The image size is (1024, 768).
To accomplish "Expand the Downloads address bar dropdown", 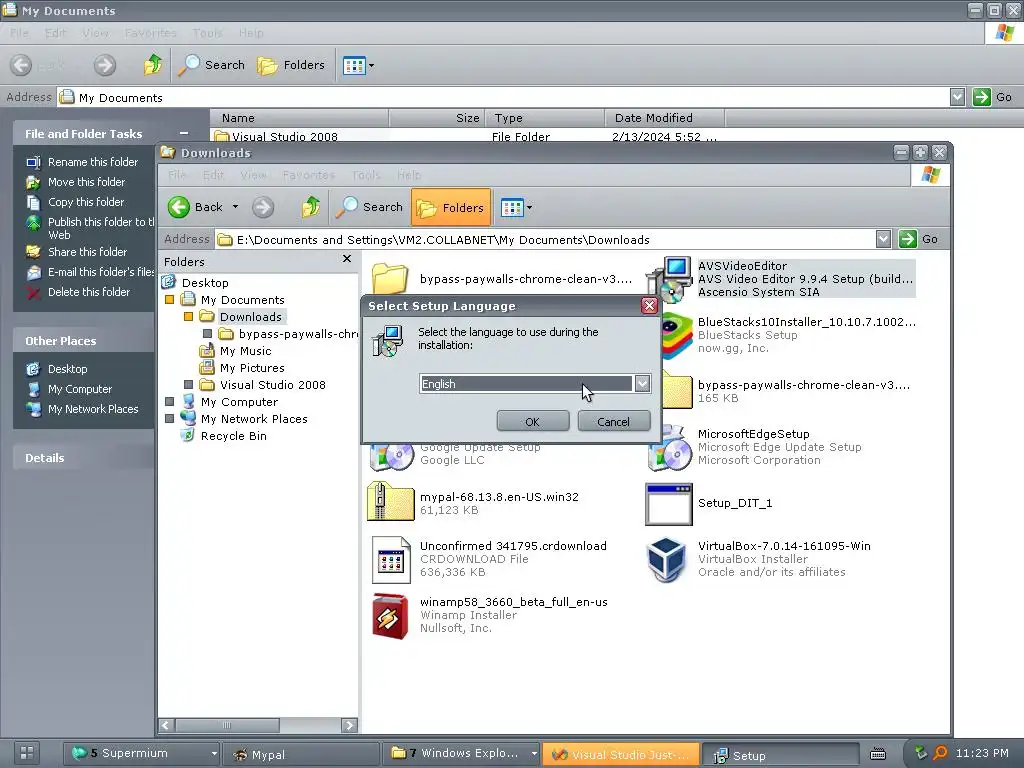I will click(883, 239).
